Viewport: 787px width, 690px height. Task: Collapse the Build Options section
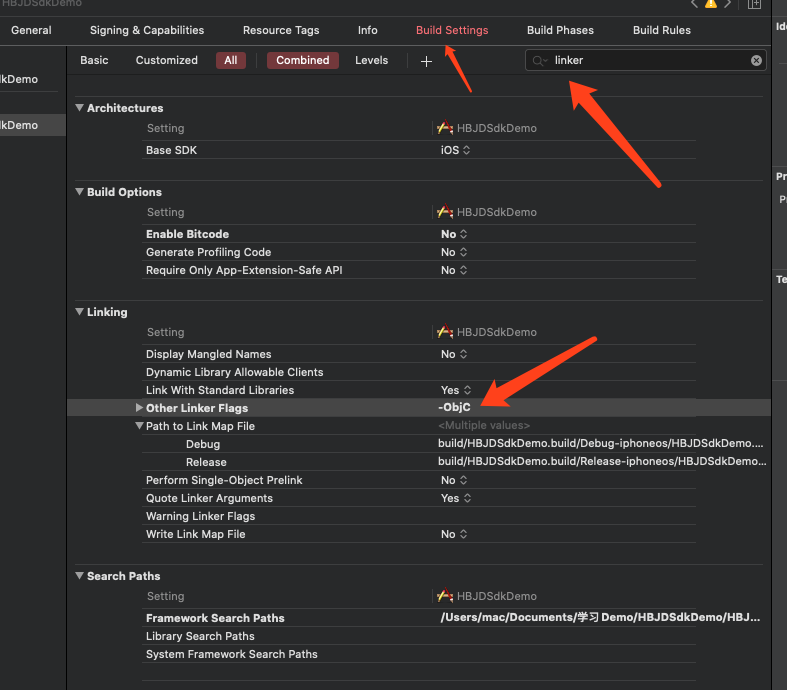click(79, 191)
